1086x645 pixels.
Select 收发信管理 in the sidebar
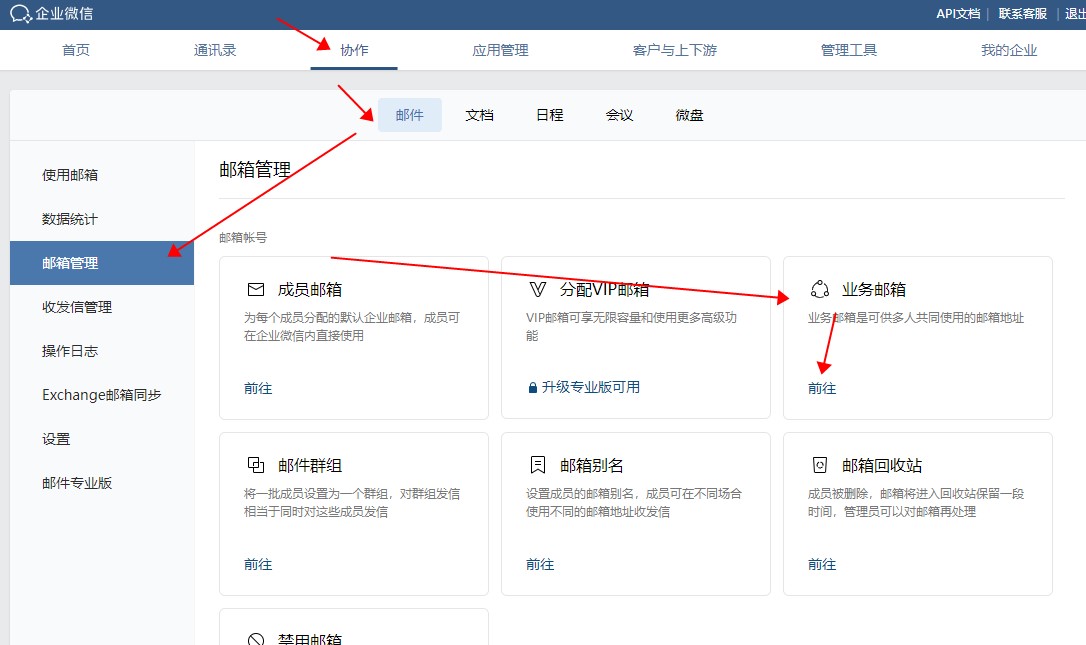point(77,307)
